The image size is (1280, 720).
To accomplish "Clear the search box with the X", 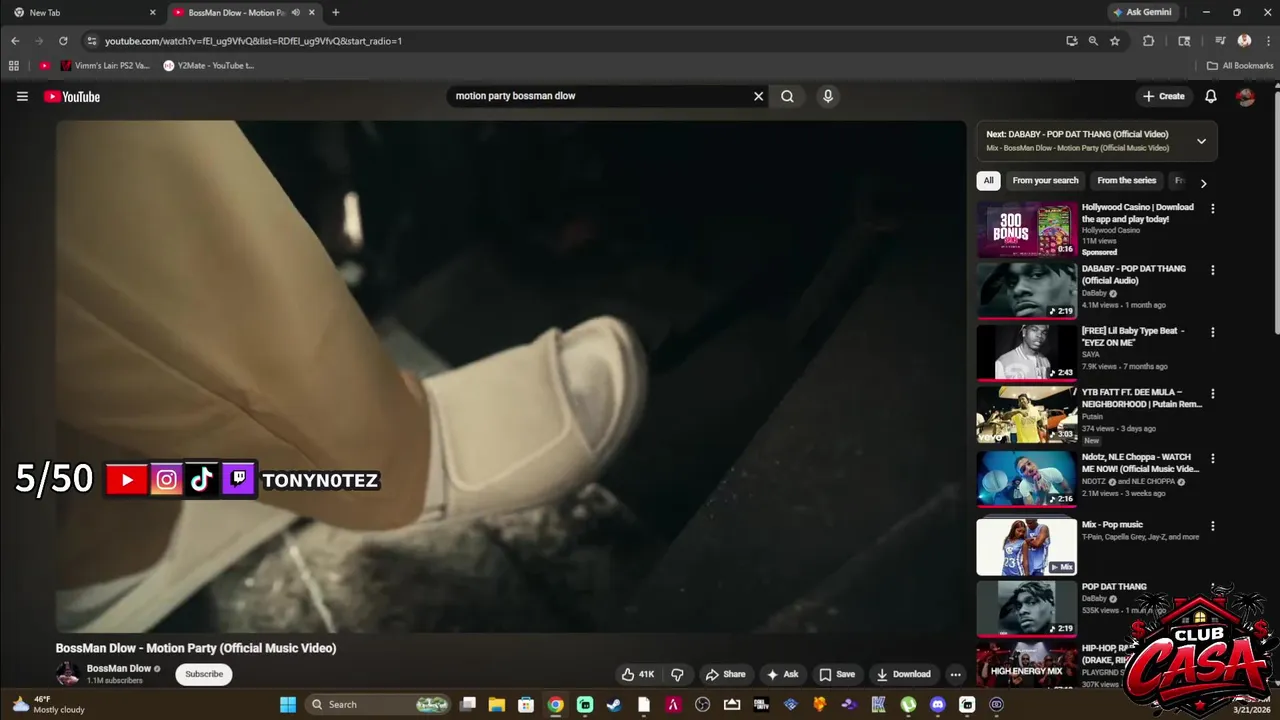I will [758, 96].
